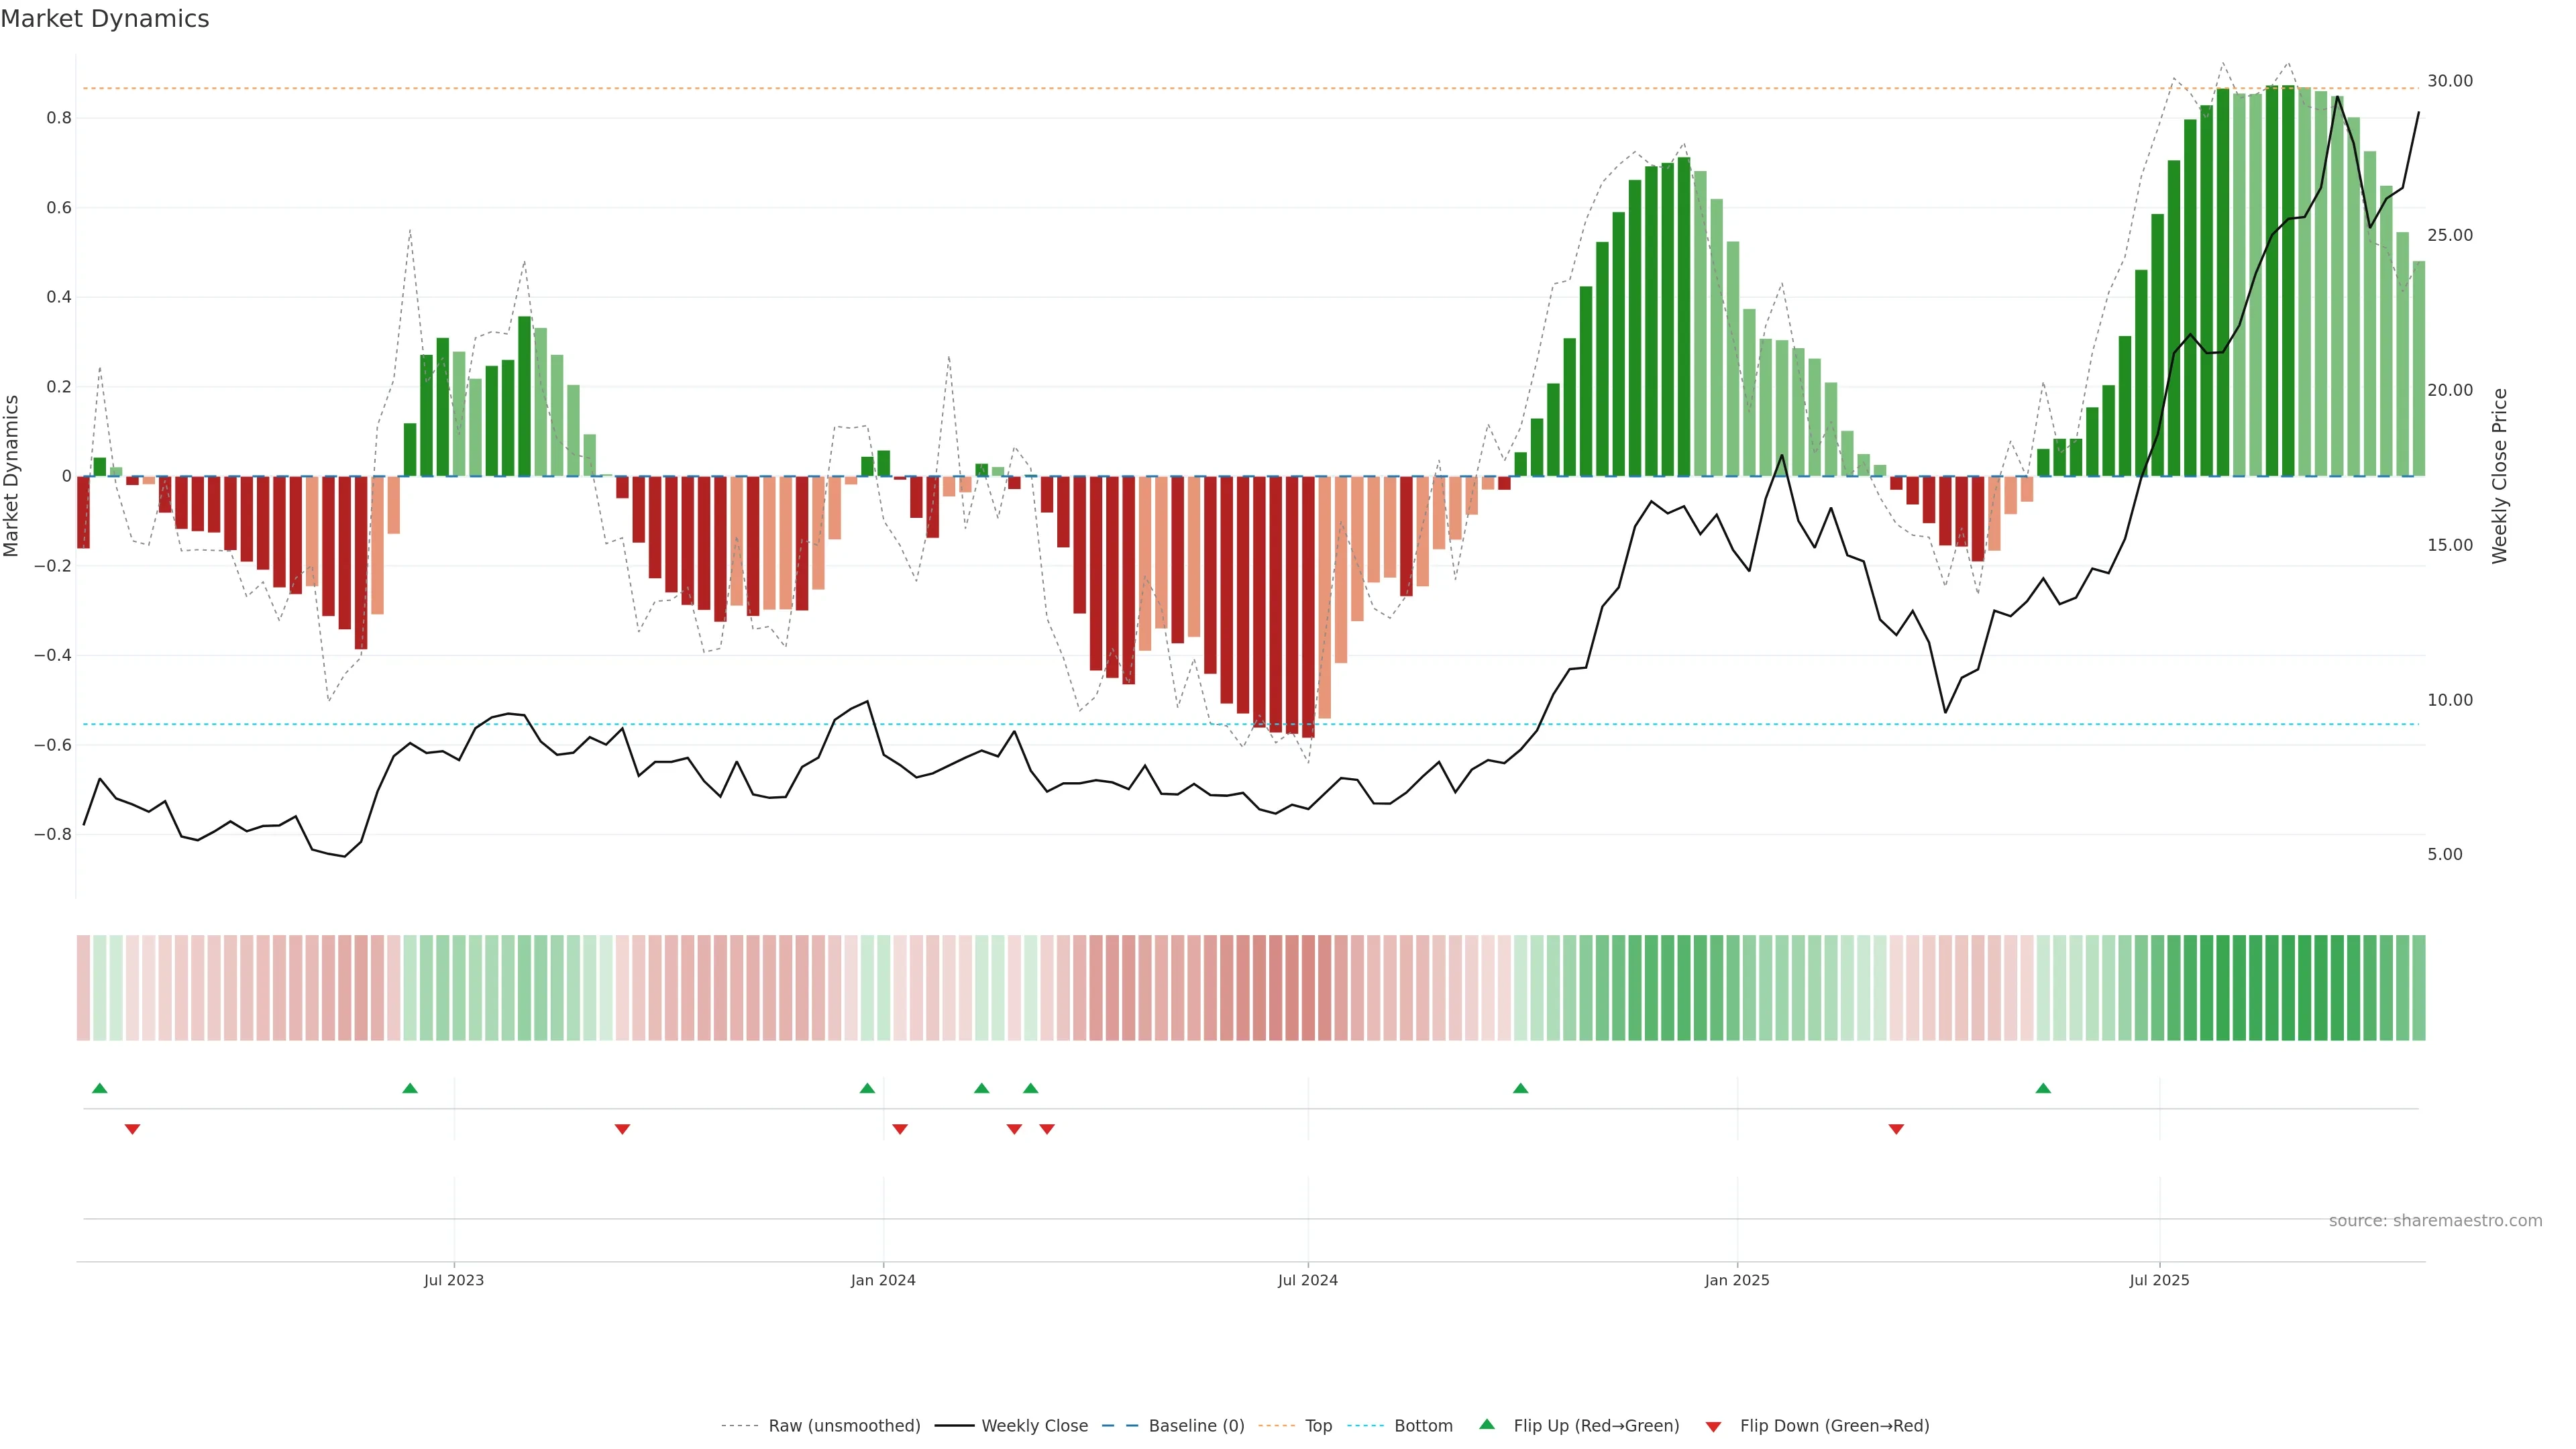Screen dimensions: 2576x1449
Task: Click flip-up marker between Jul 2024 and Jan 2025
Action: tap(1520, 1088)
